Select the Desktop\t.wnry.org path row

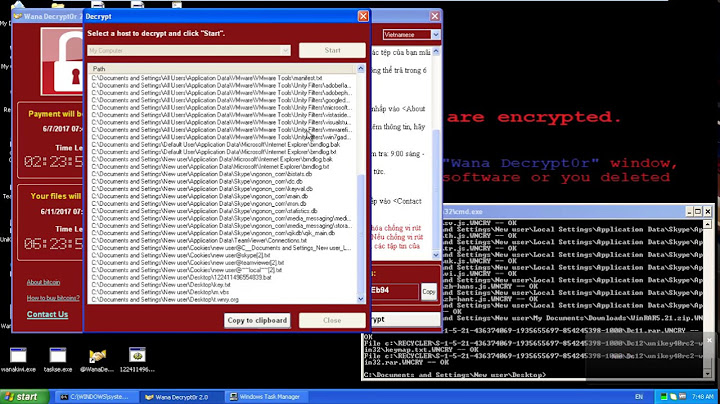coord(165,299)
